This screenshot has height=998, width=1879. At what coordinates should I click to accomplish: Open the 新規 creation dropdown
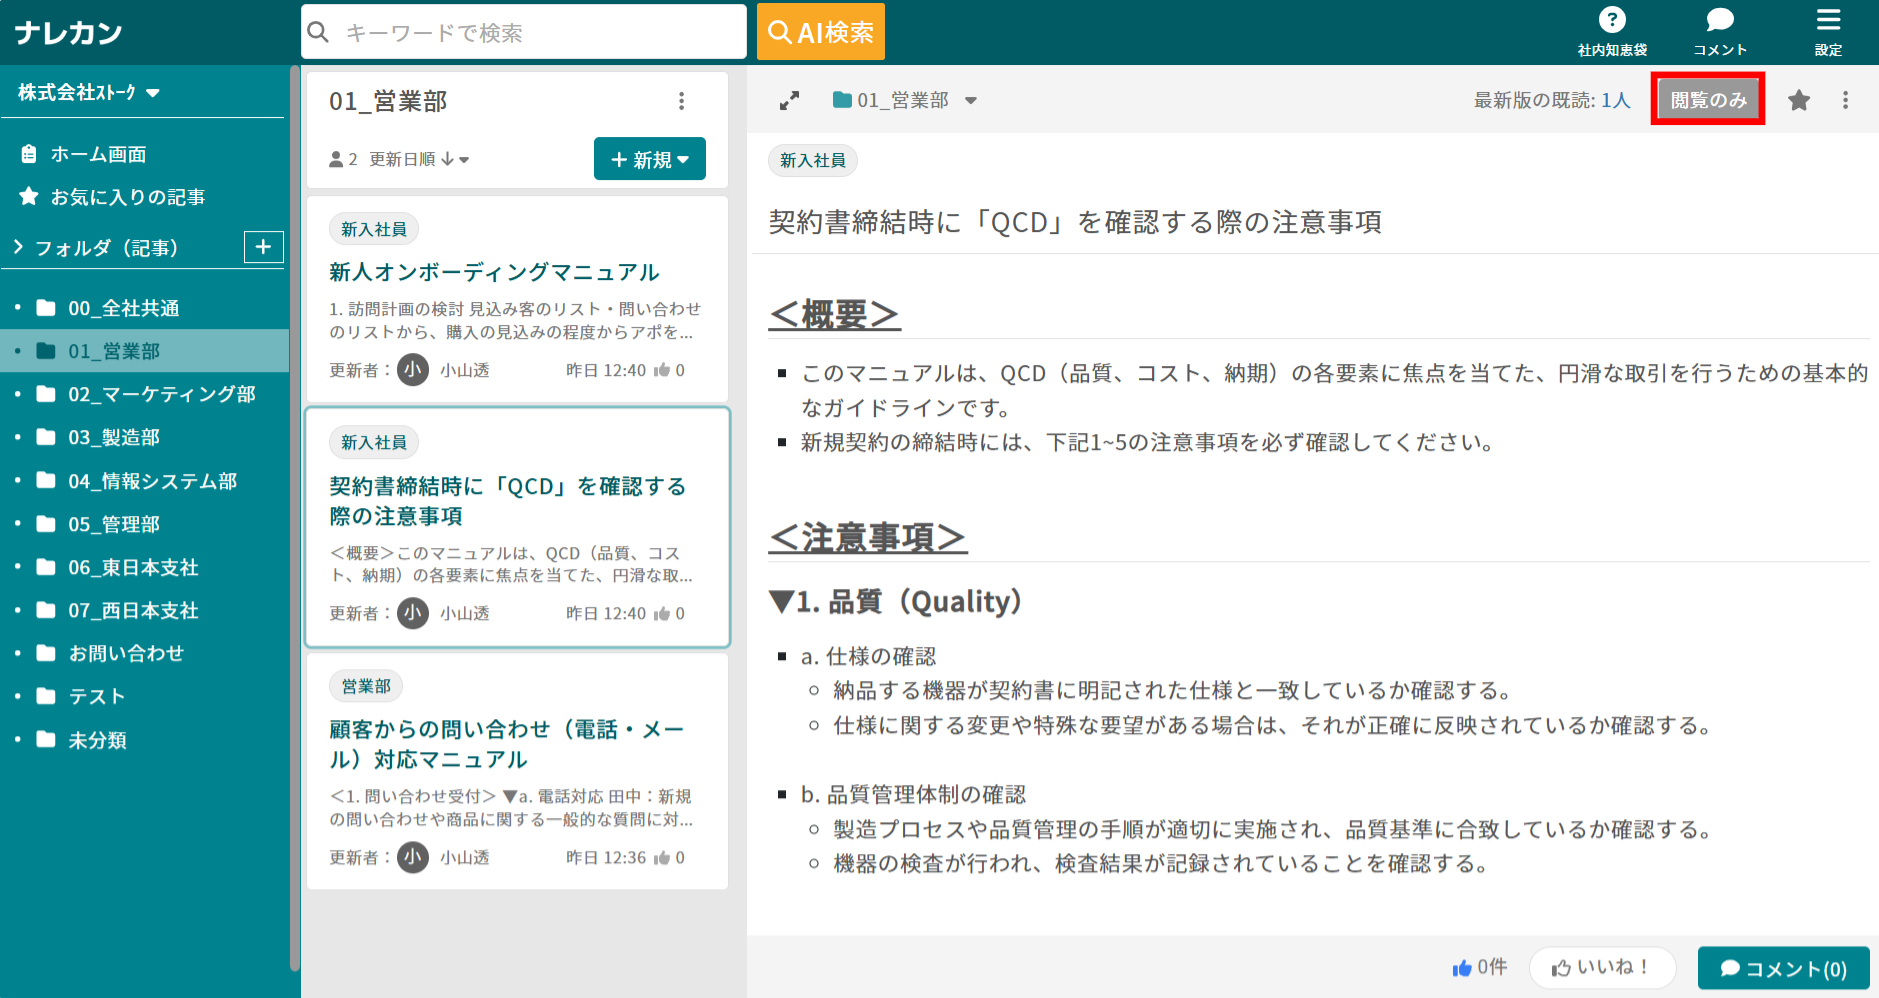(650, 158)
